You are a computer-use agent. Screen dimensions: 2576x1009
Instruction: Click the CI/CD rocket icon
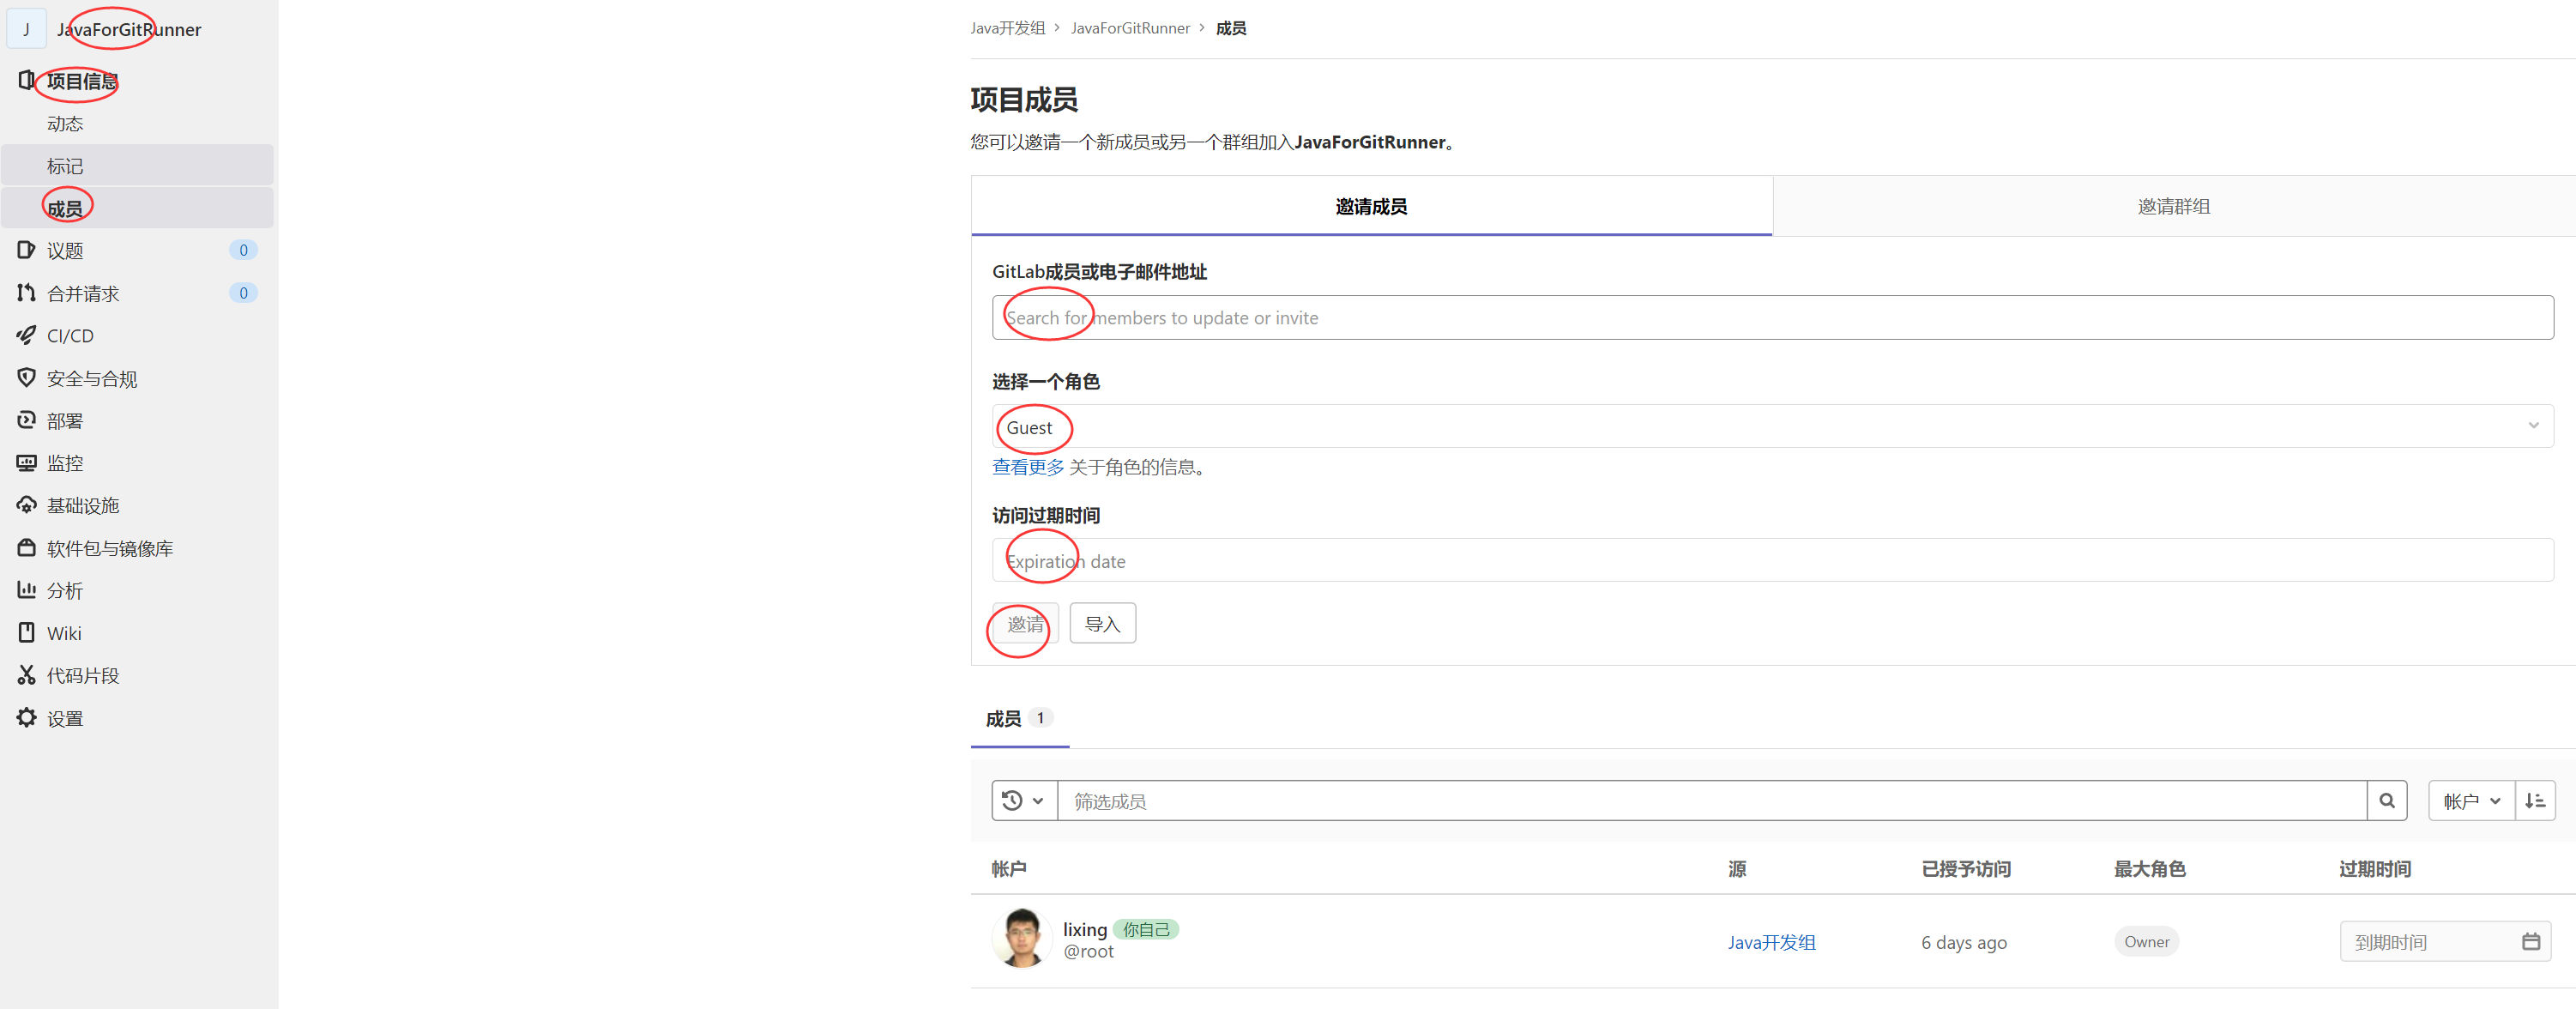click(26, 335)
